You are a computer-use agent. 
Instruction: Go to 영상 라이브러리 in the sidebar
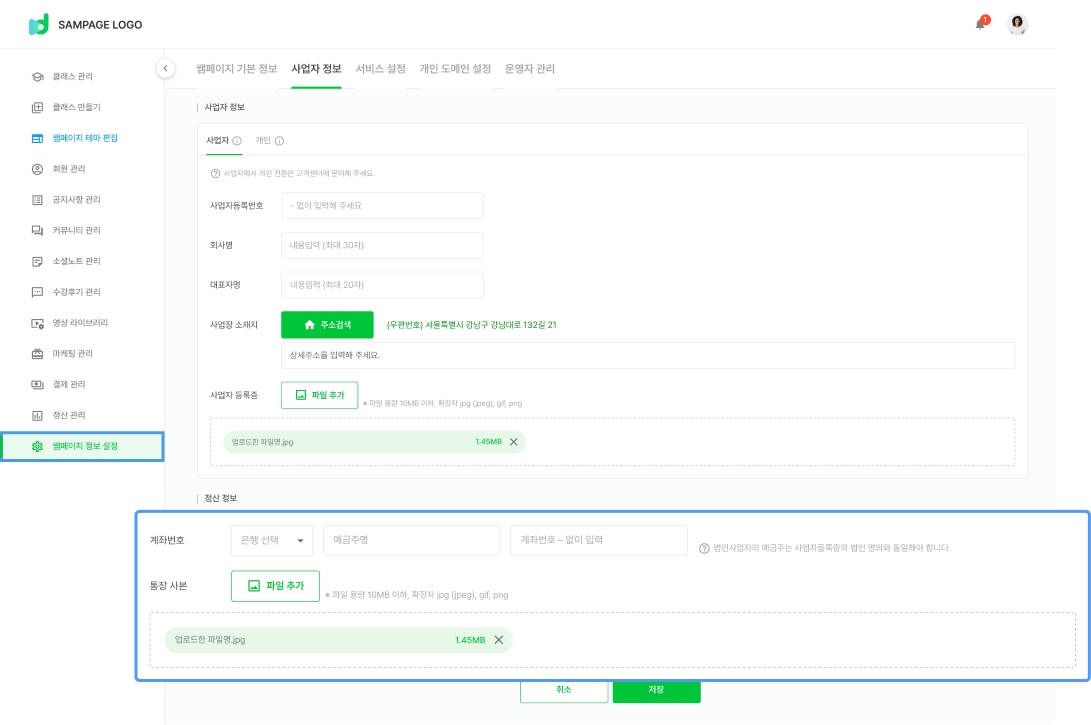pos(80,323)
